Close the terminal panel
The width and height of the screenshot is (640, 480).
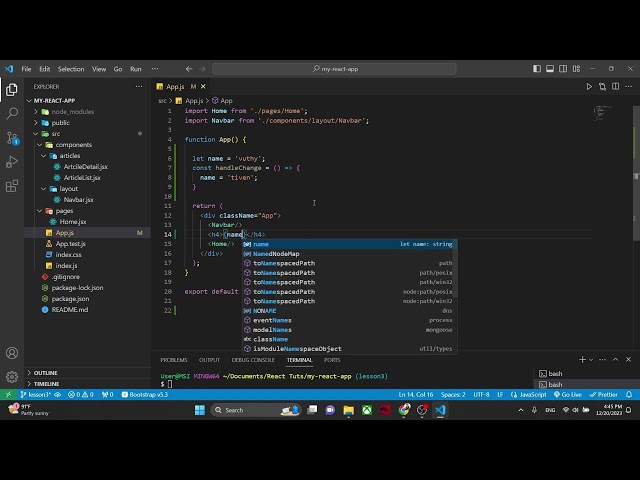pos(629,360)
